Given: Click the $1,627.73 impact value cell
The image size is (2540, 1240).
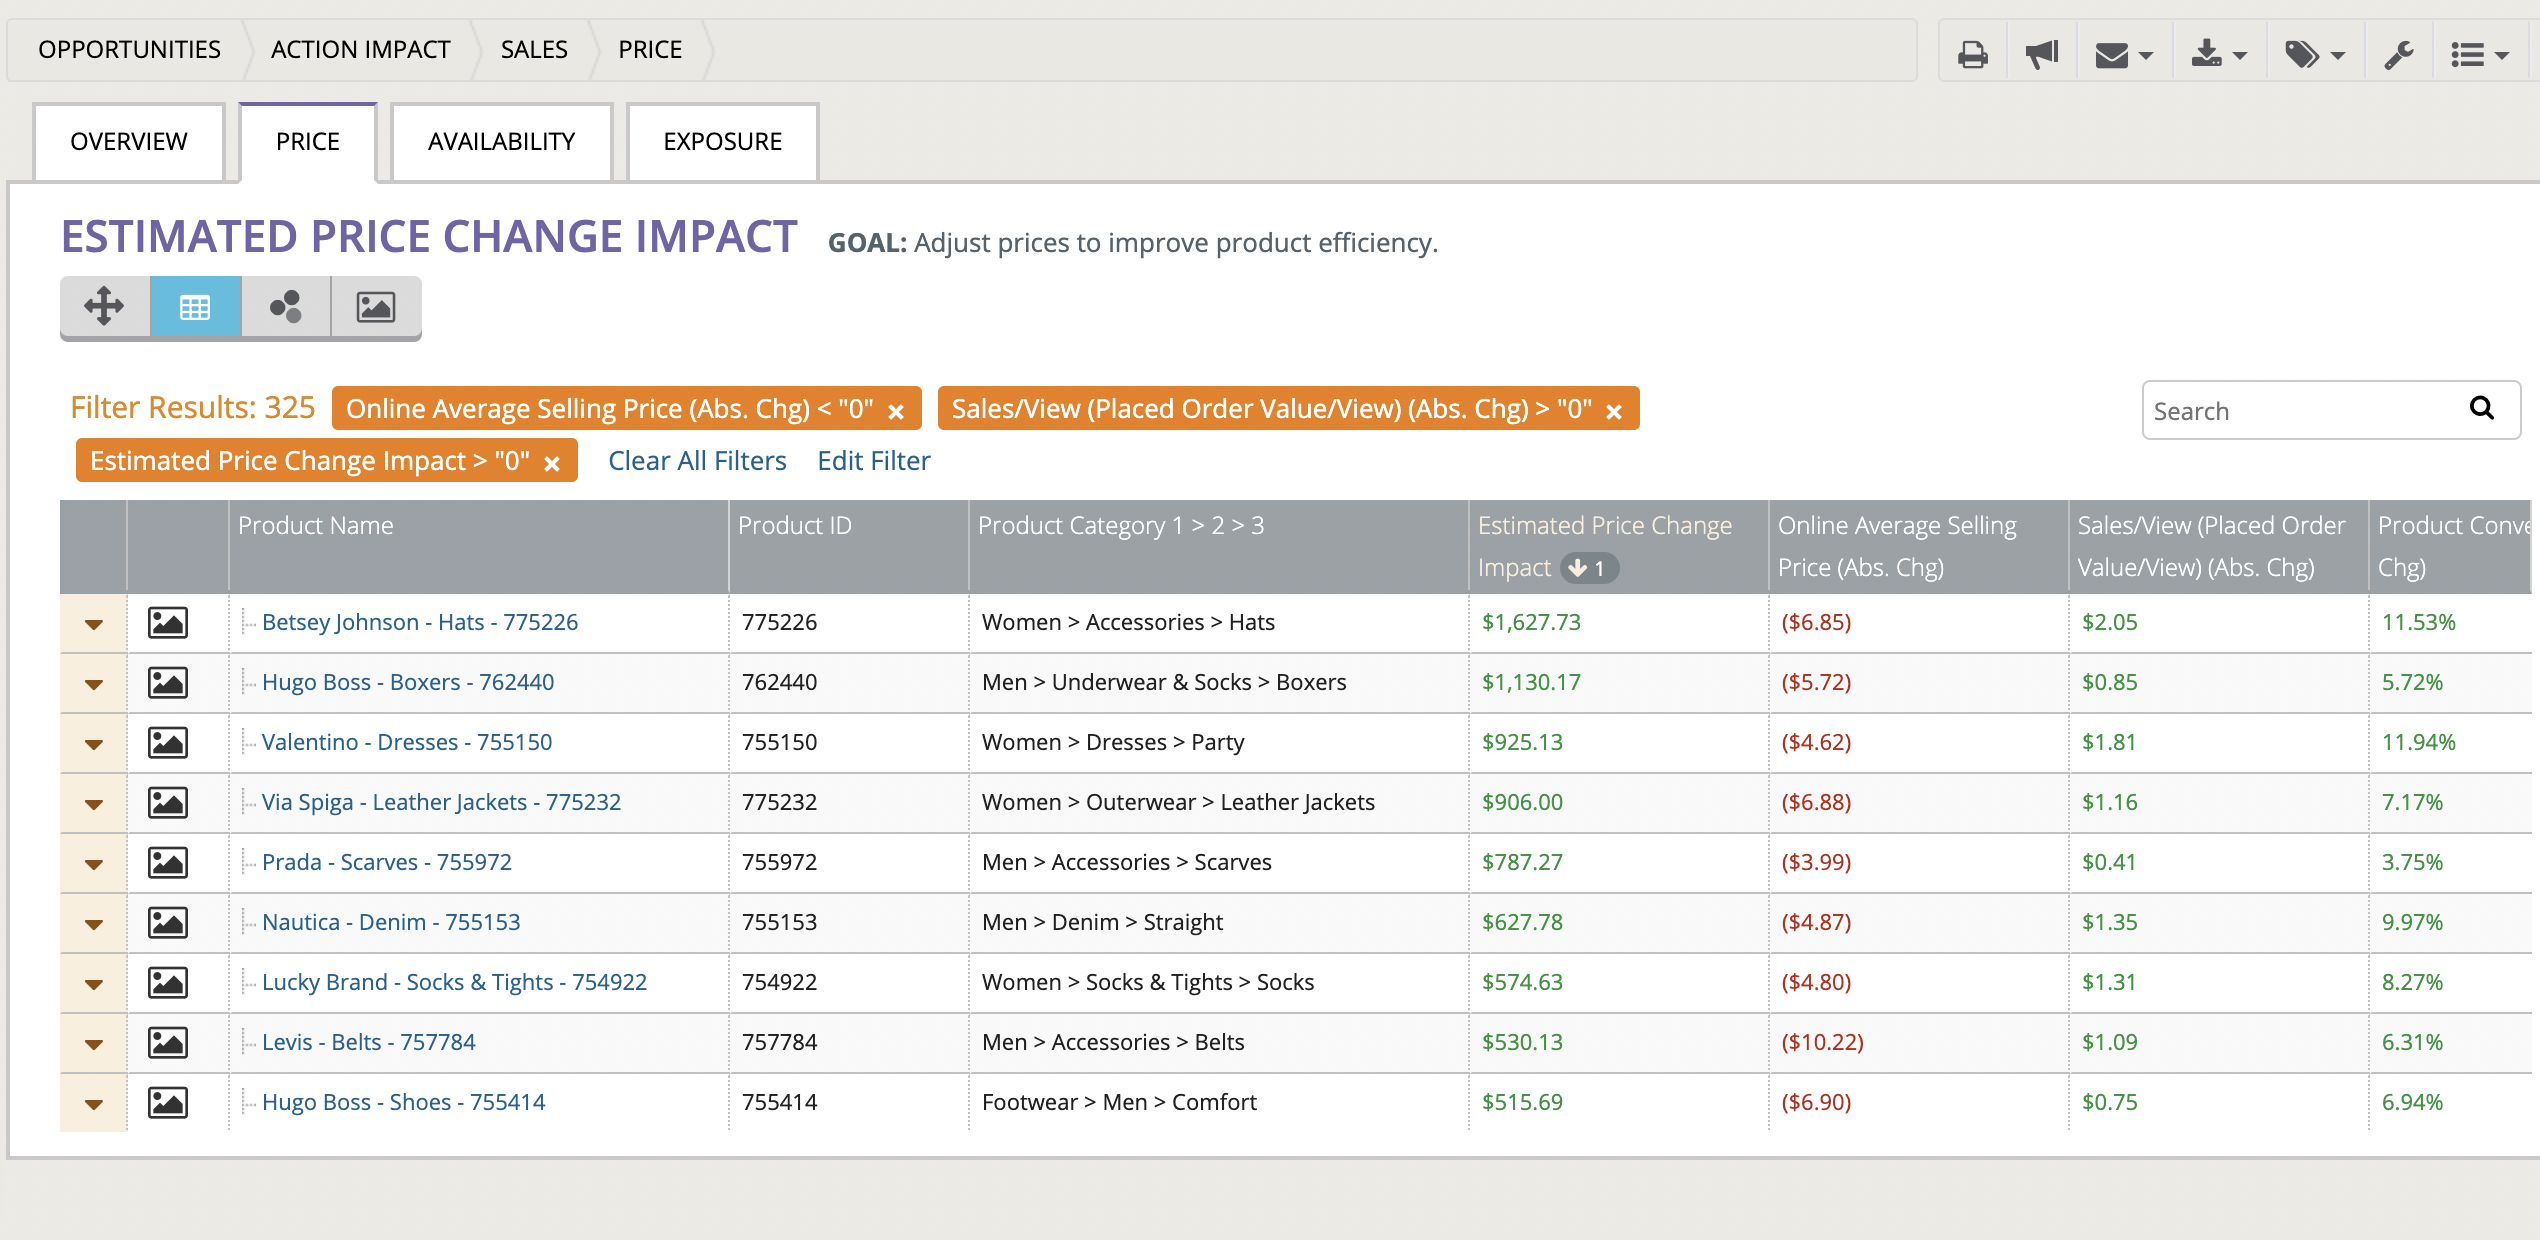Looking at the screenshot, I should pyautogui.click(x=1531, y=622).
